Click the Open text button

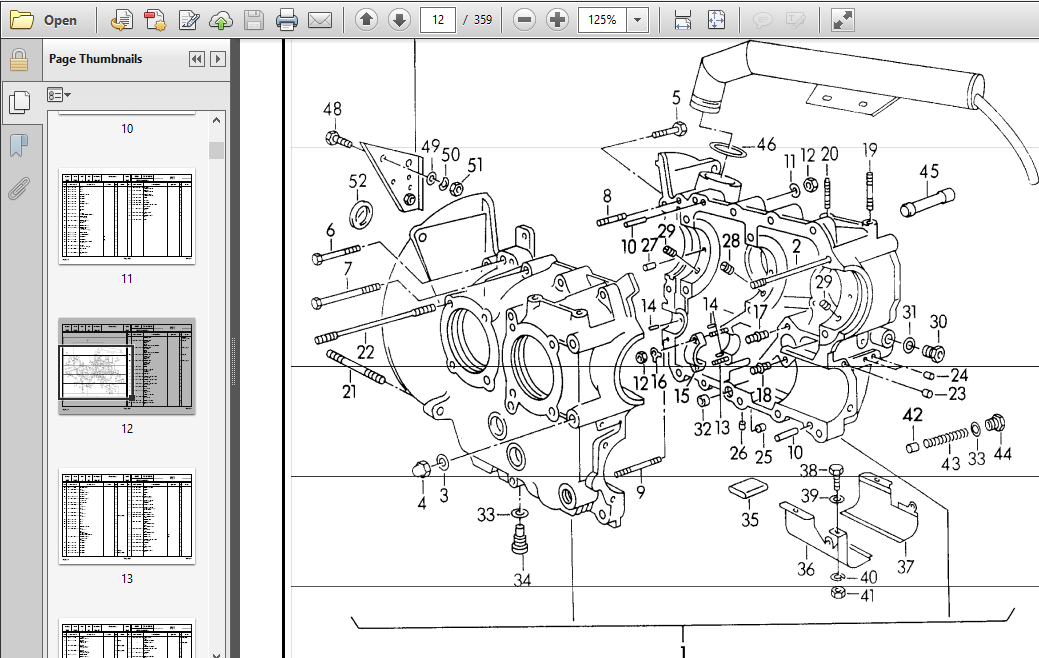click(60, 20)
